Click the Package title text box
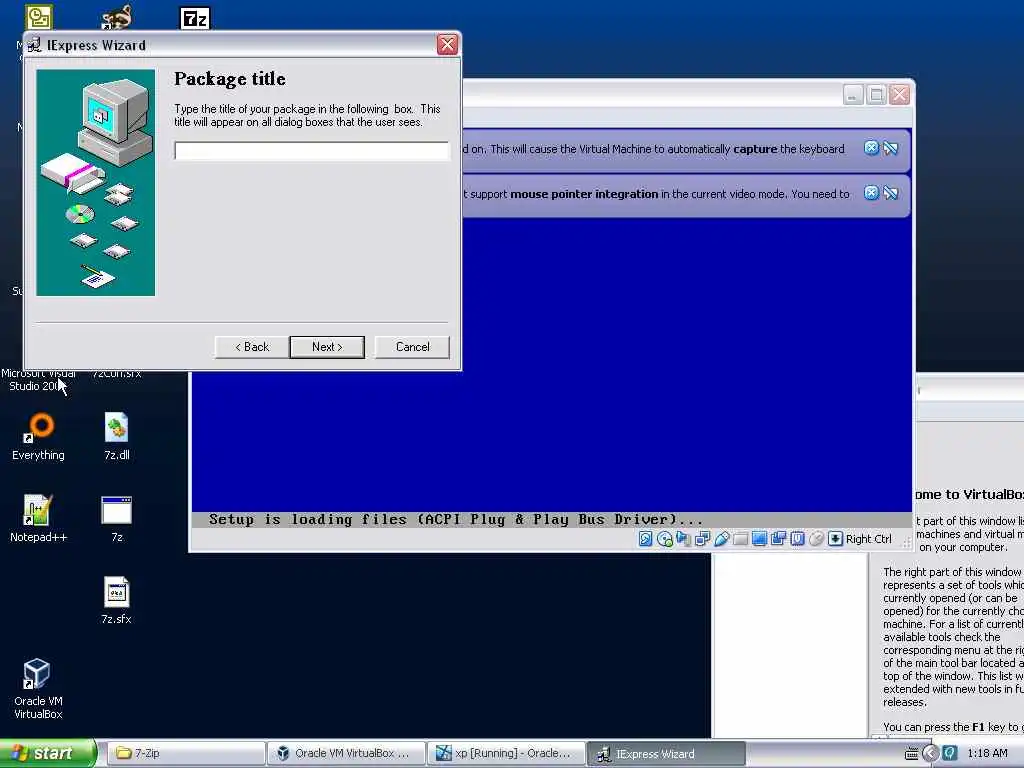This screenshot has width=1024, height=768. (312, 151)
